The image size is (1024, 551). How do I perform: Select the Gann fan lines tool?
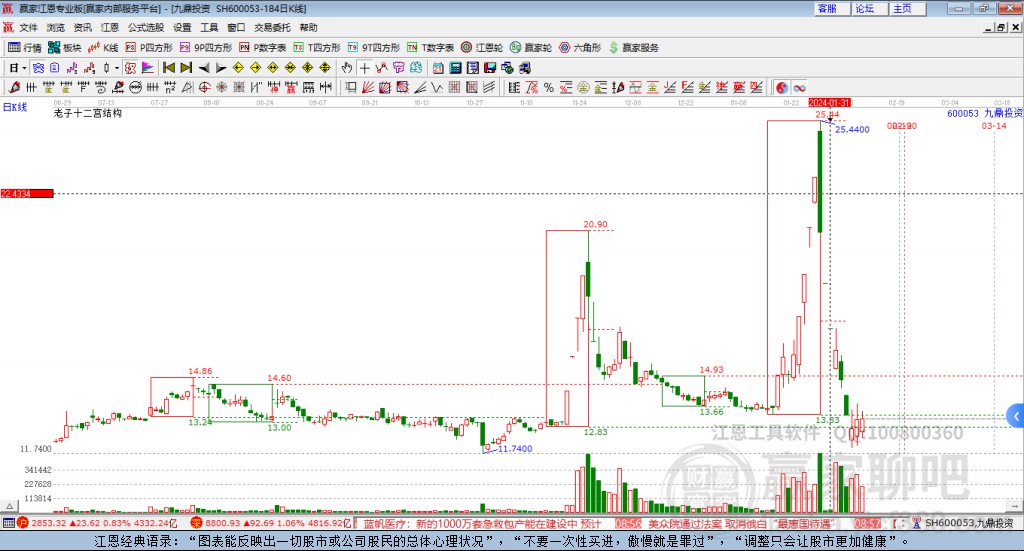coord(368,87)
